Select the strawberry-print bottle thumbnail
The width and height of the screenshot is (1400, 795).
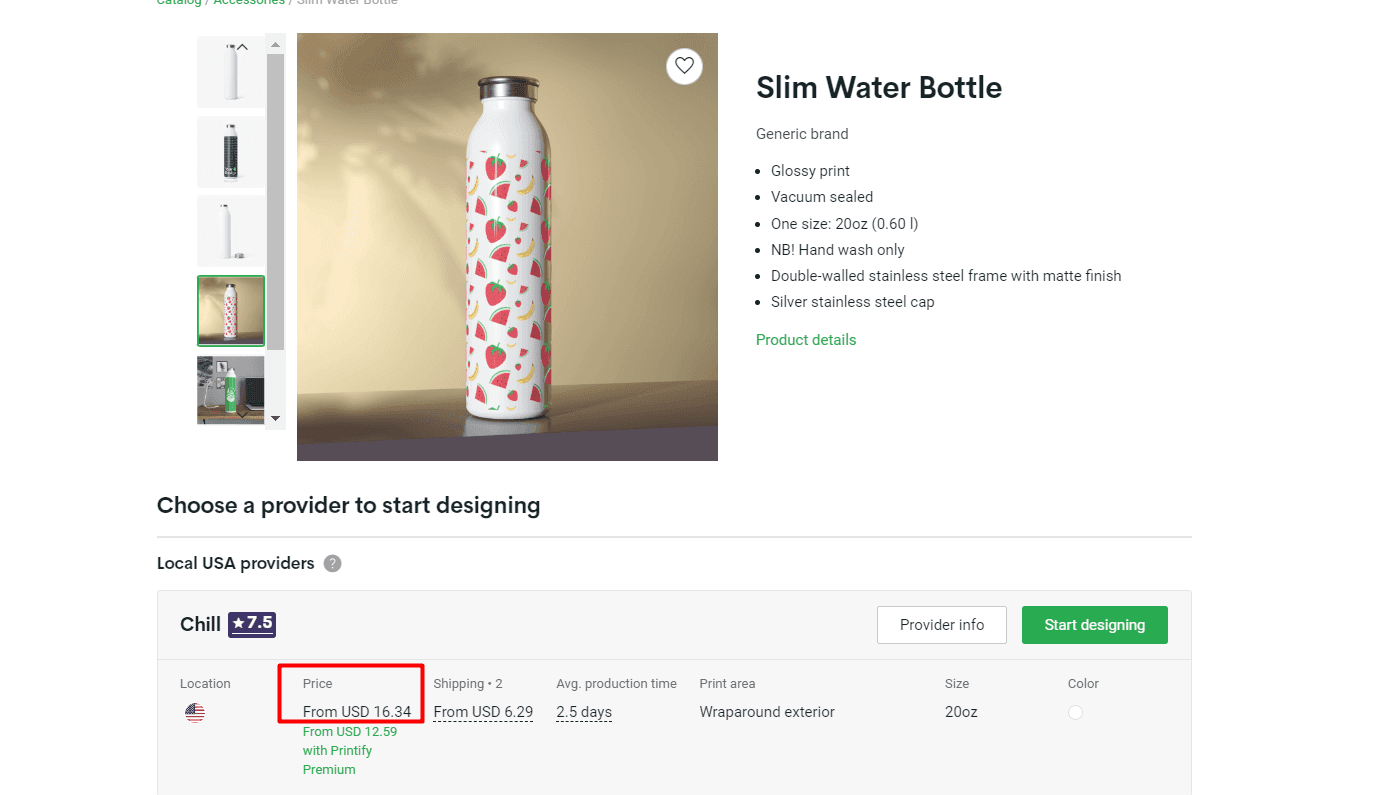point(231,310)
